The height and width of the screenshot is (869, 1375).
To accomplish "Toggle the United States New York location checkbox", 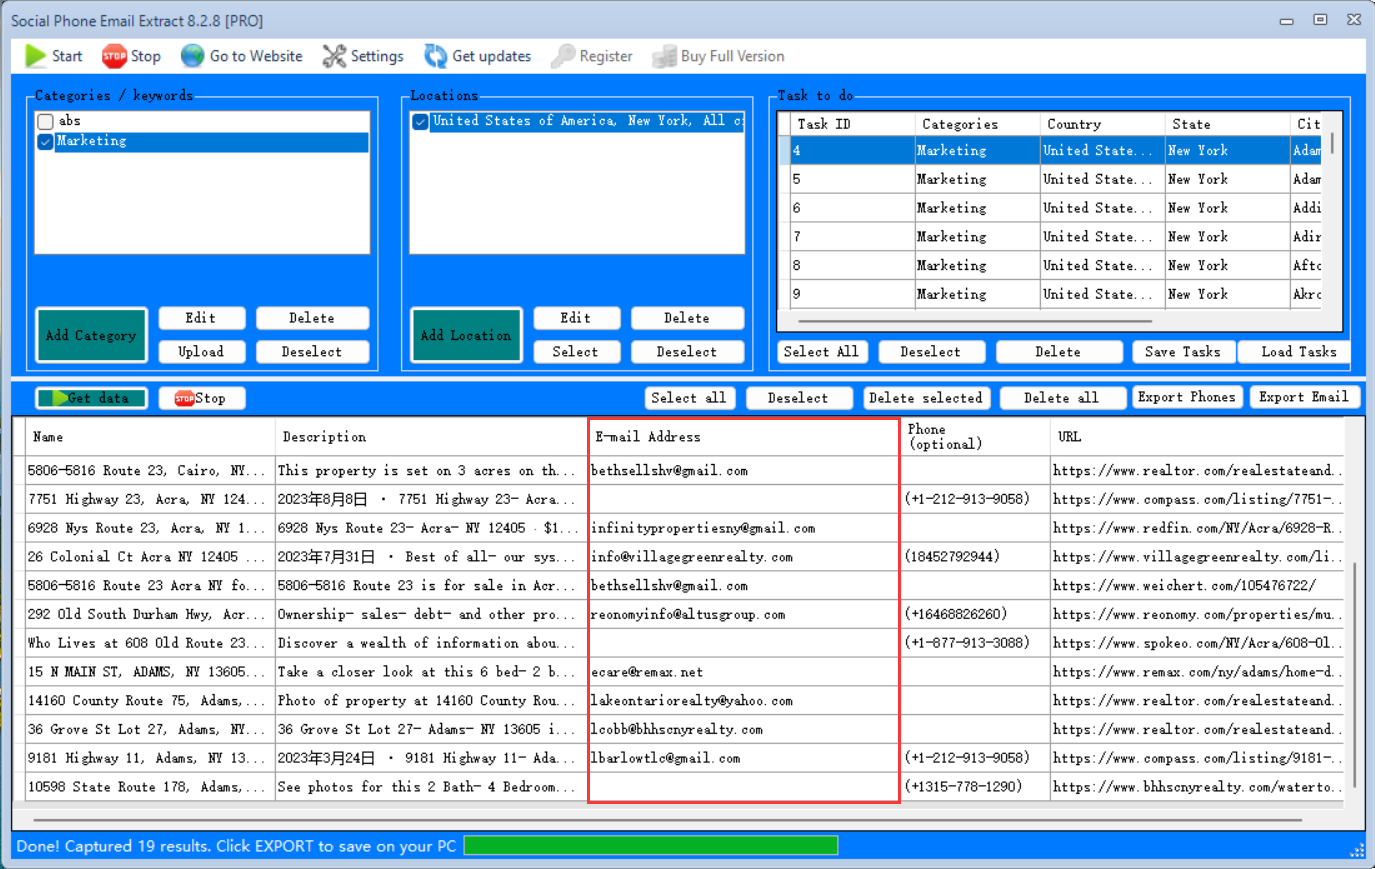I will (x=421, y=121).
